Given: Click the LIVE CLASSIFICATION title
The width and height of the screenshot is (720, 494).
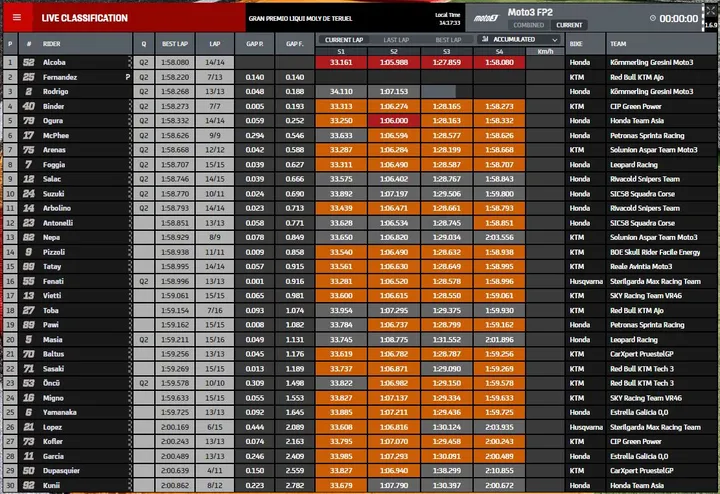Looking at the screenshot, I should tap(84, 18).
